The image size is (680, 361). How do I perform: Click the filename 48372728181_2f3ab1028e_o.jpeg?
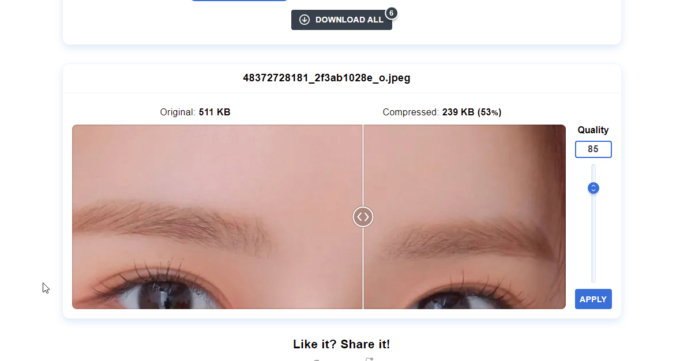326,78
